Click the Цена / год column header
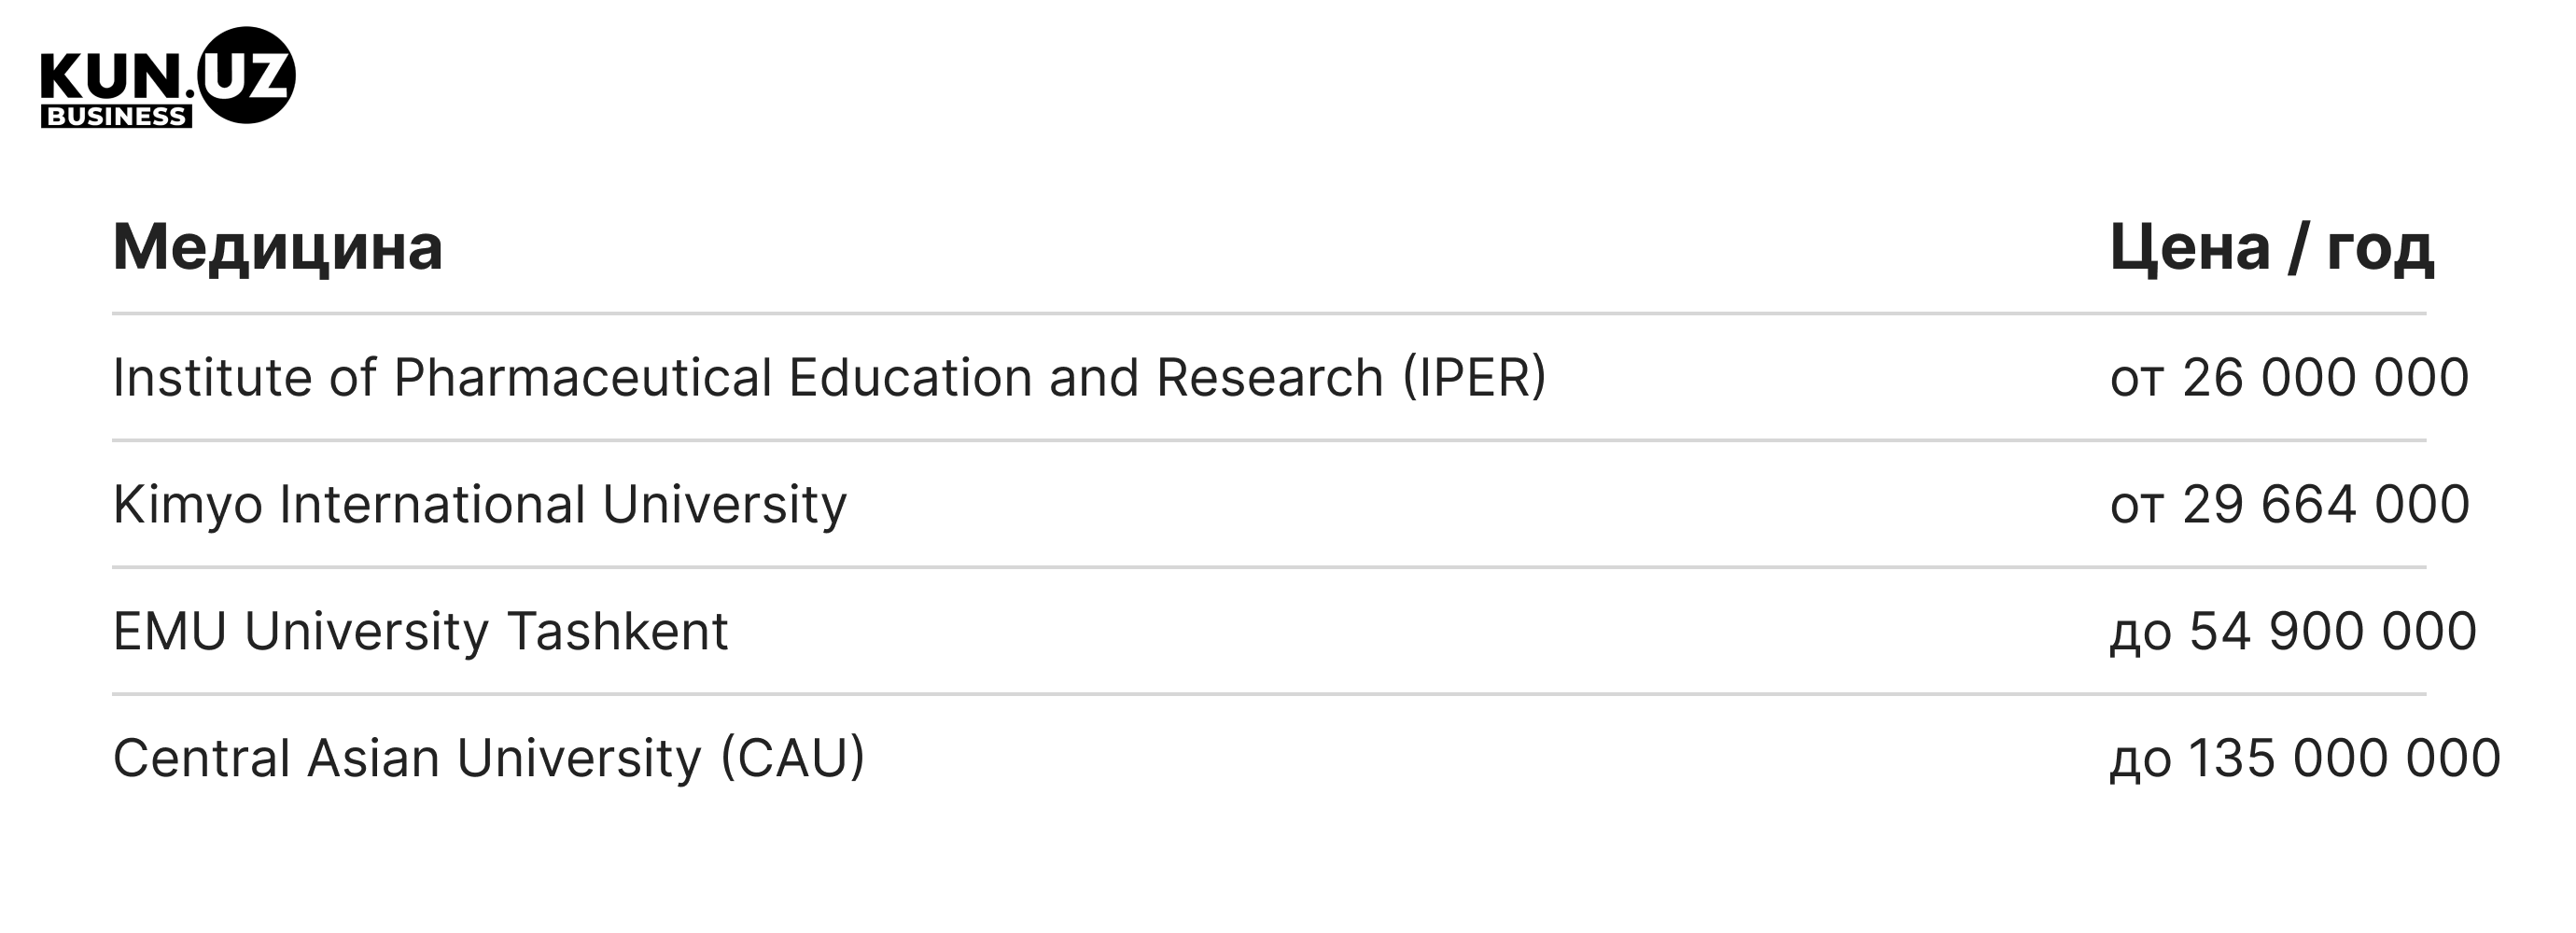The image size is (2576, 933). pos(2271,247)
